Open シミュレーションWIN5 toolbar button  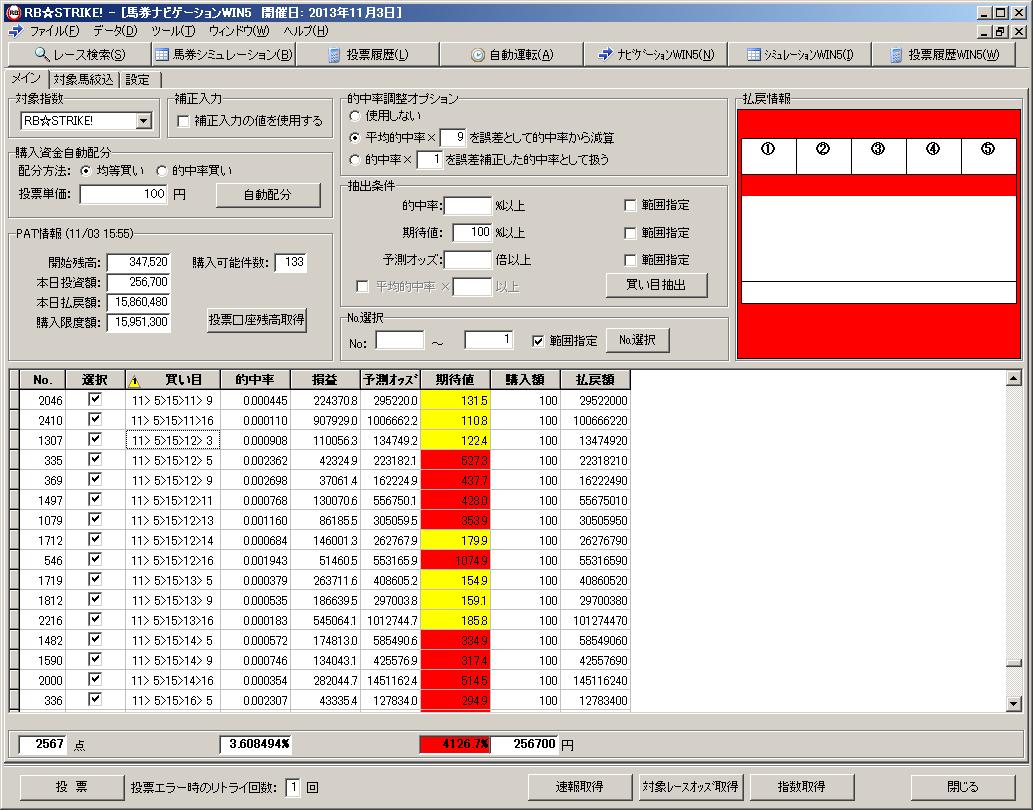799,55
